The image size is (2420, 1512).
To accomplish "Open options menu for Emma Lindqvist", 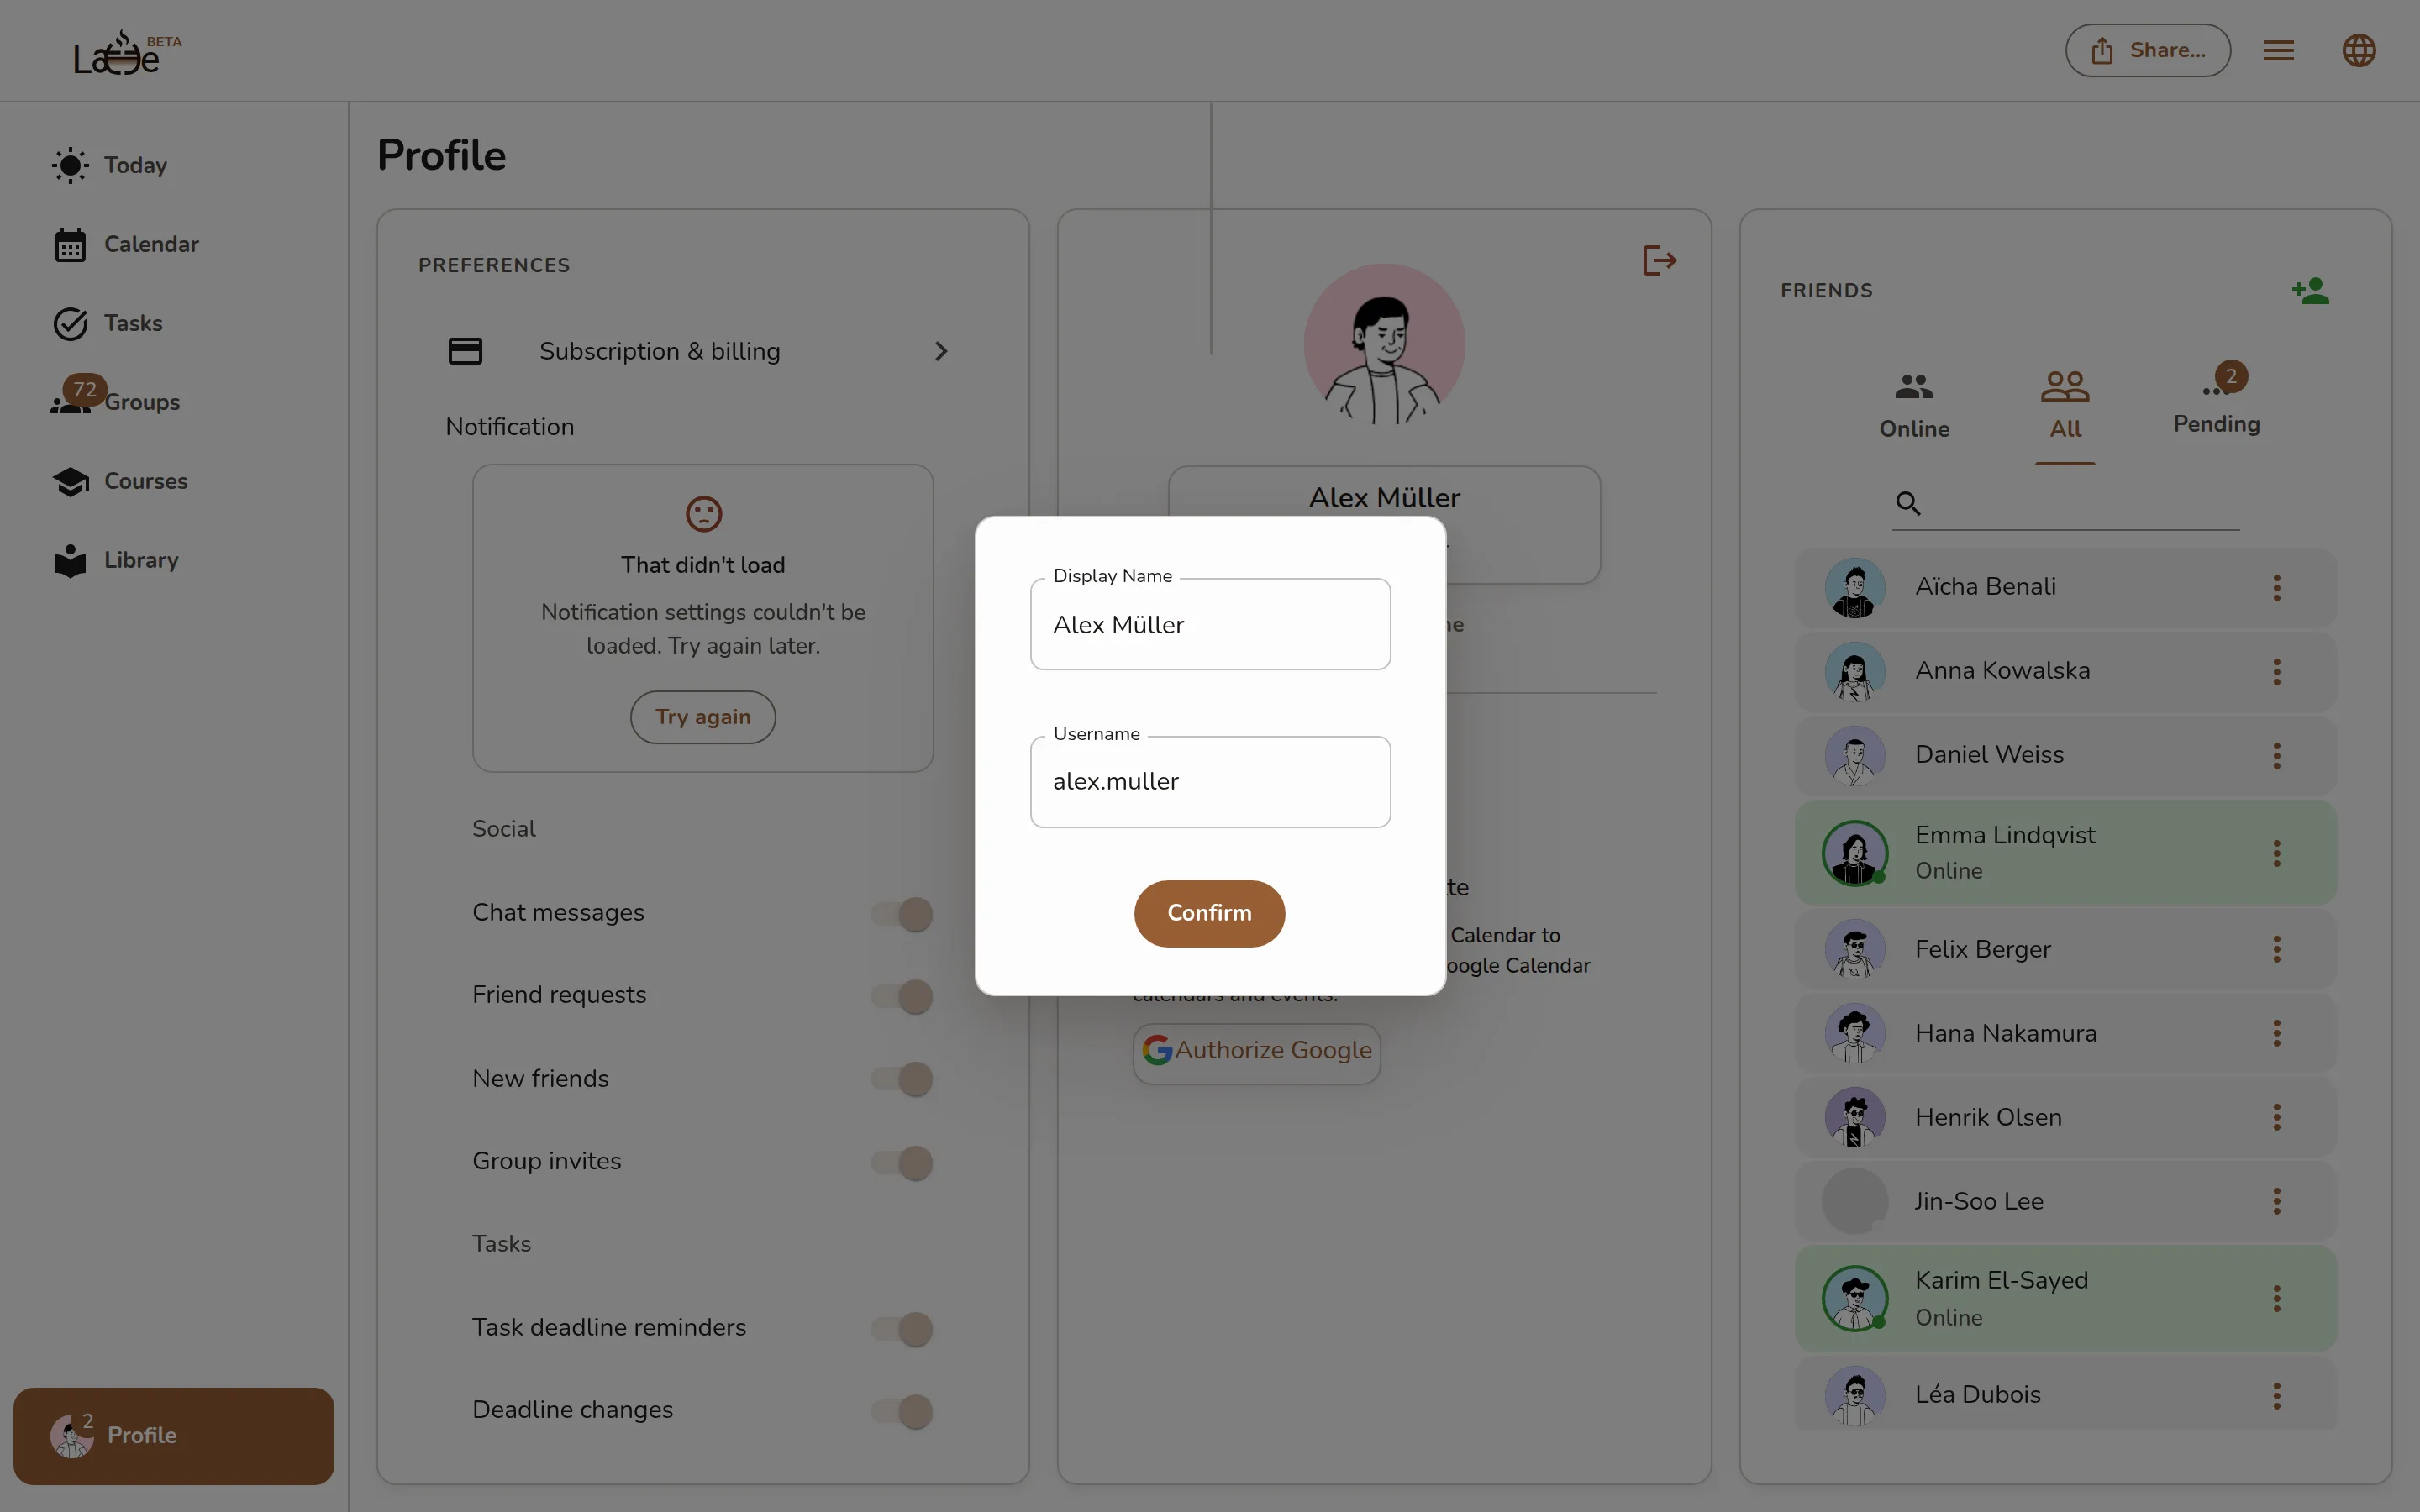I will pyautogui.click(x=2277, y=853).
